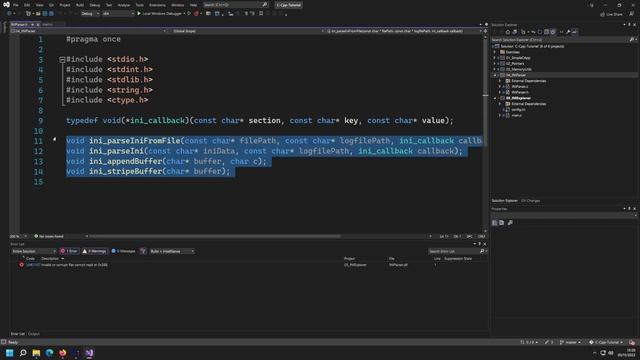Open Debug menu

click(95, 5)
